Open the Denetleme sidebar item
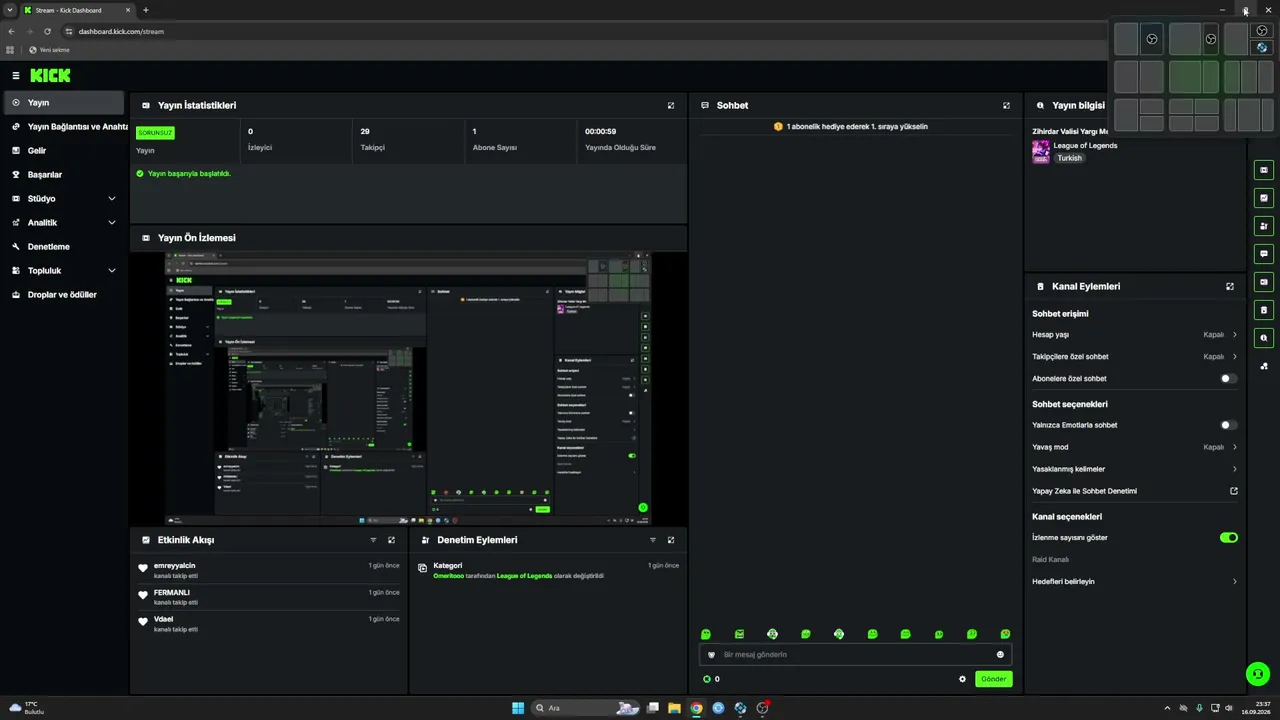The height and width of the screenshot is (720, 1280). click(x=64, y=247)
